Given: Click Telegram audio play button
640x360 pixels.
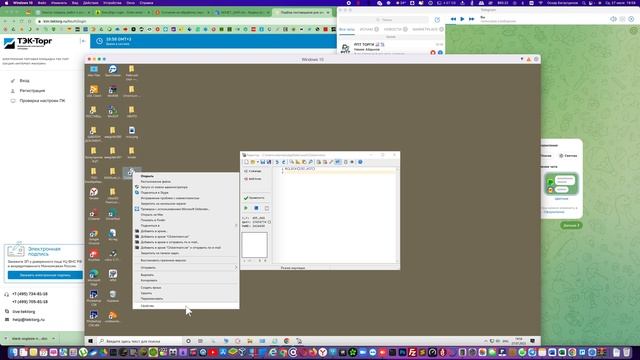Looking at the screenshot, I should click(x=462, y=19).
